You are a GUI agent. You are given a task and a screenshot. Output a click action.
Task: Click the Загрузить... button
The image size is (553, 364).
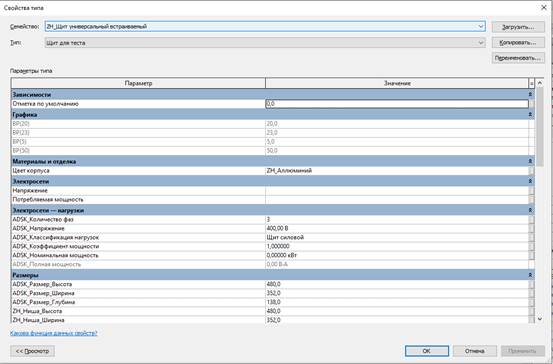pos(518,27)
